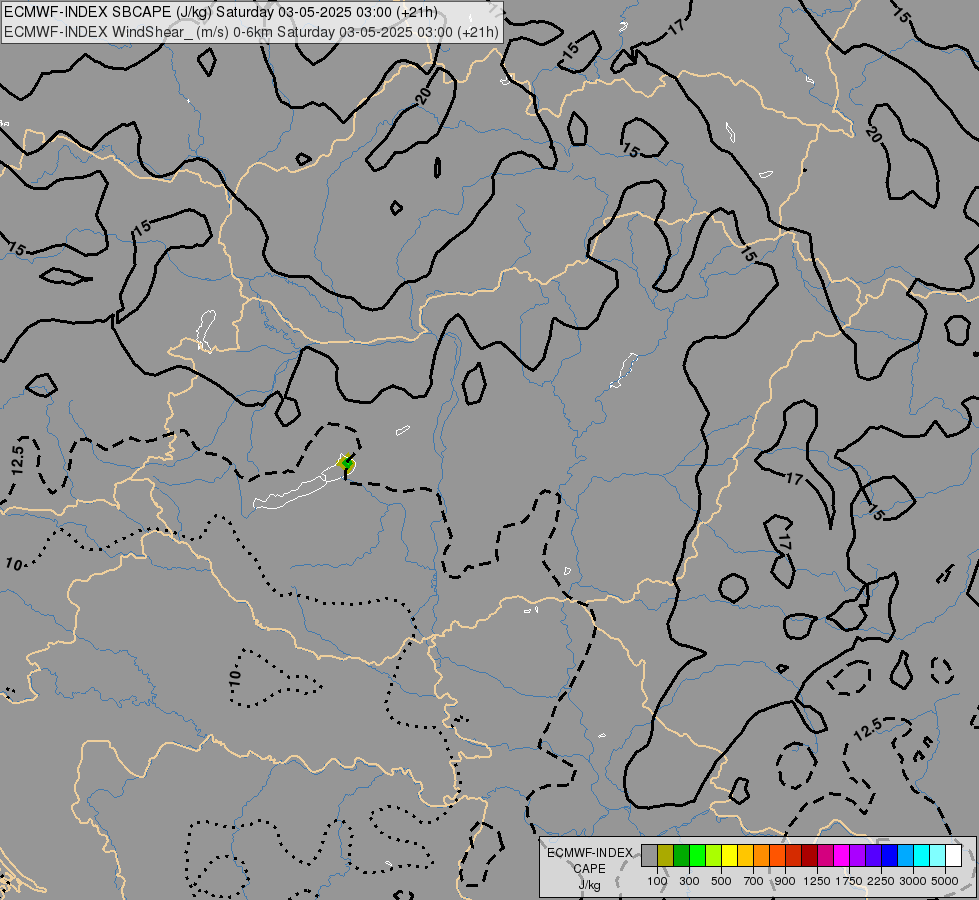This screenshot has width=979, height=900.
Task: Pick the pale cyan swatch left of the 5000 tick
Action: click(x=937, y=856)
